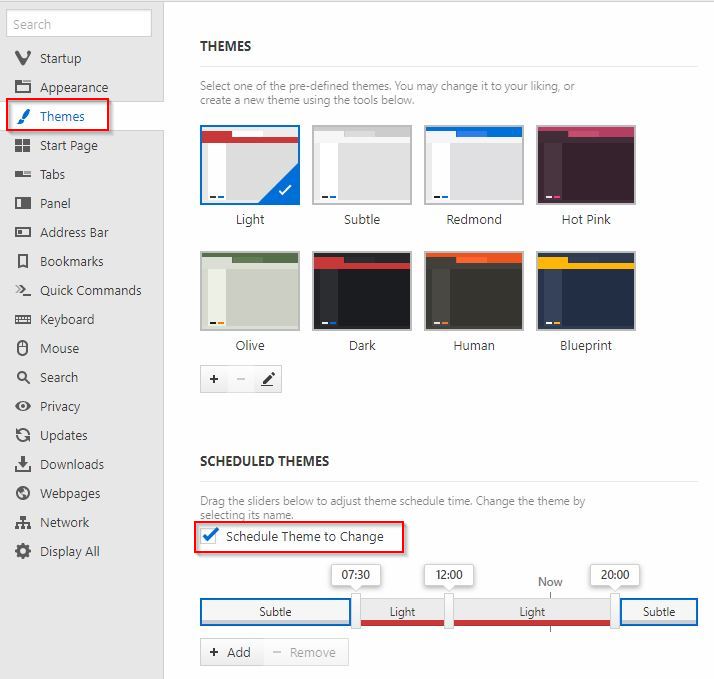Open the Privacy settings section
This screenshot has width=714, height=679.
(60, 406)
